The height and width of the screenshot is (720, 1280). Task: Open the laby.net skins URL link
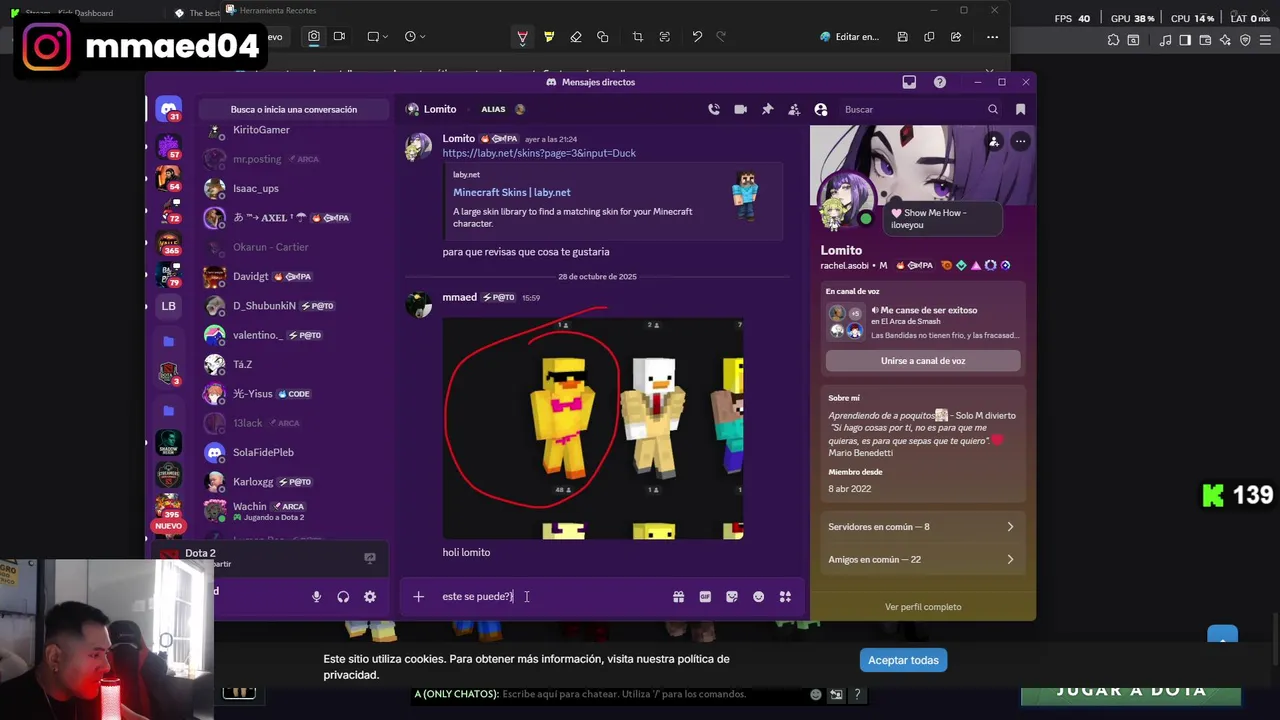[x=539, y=153]
